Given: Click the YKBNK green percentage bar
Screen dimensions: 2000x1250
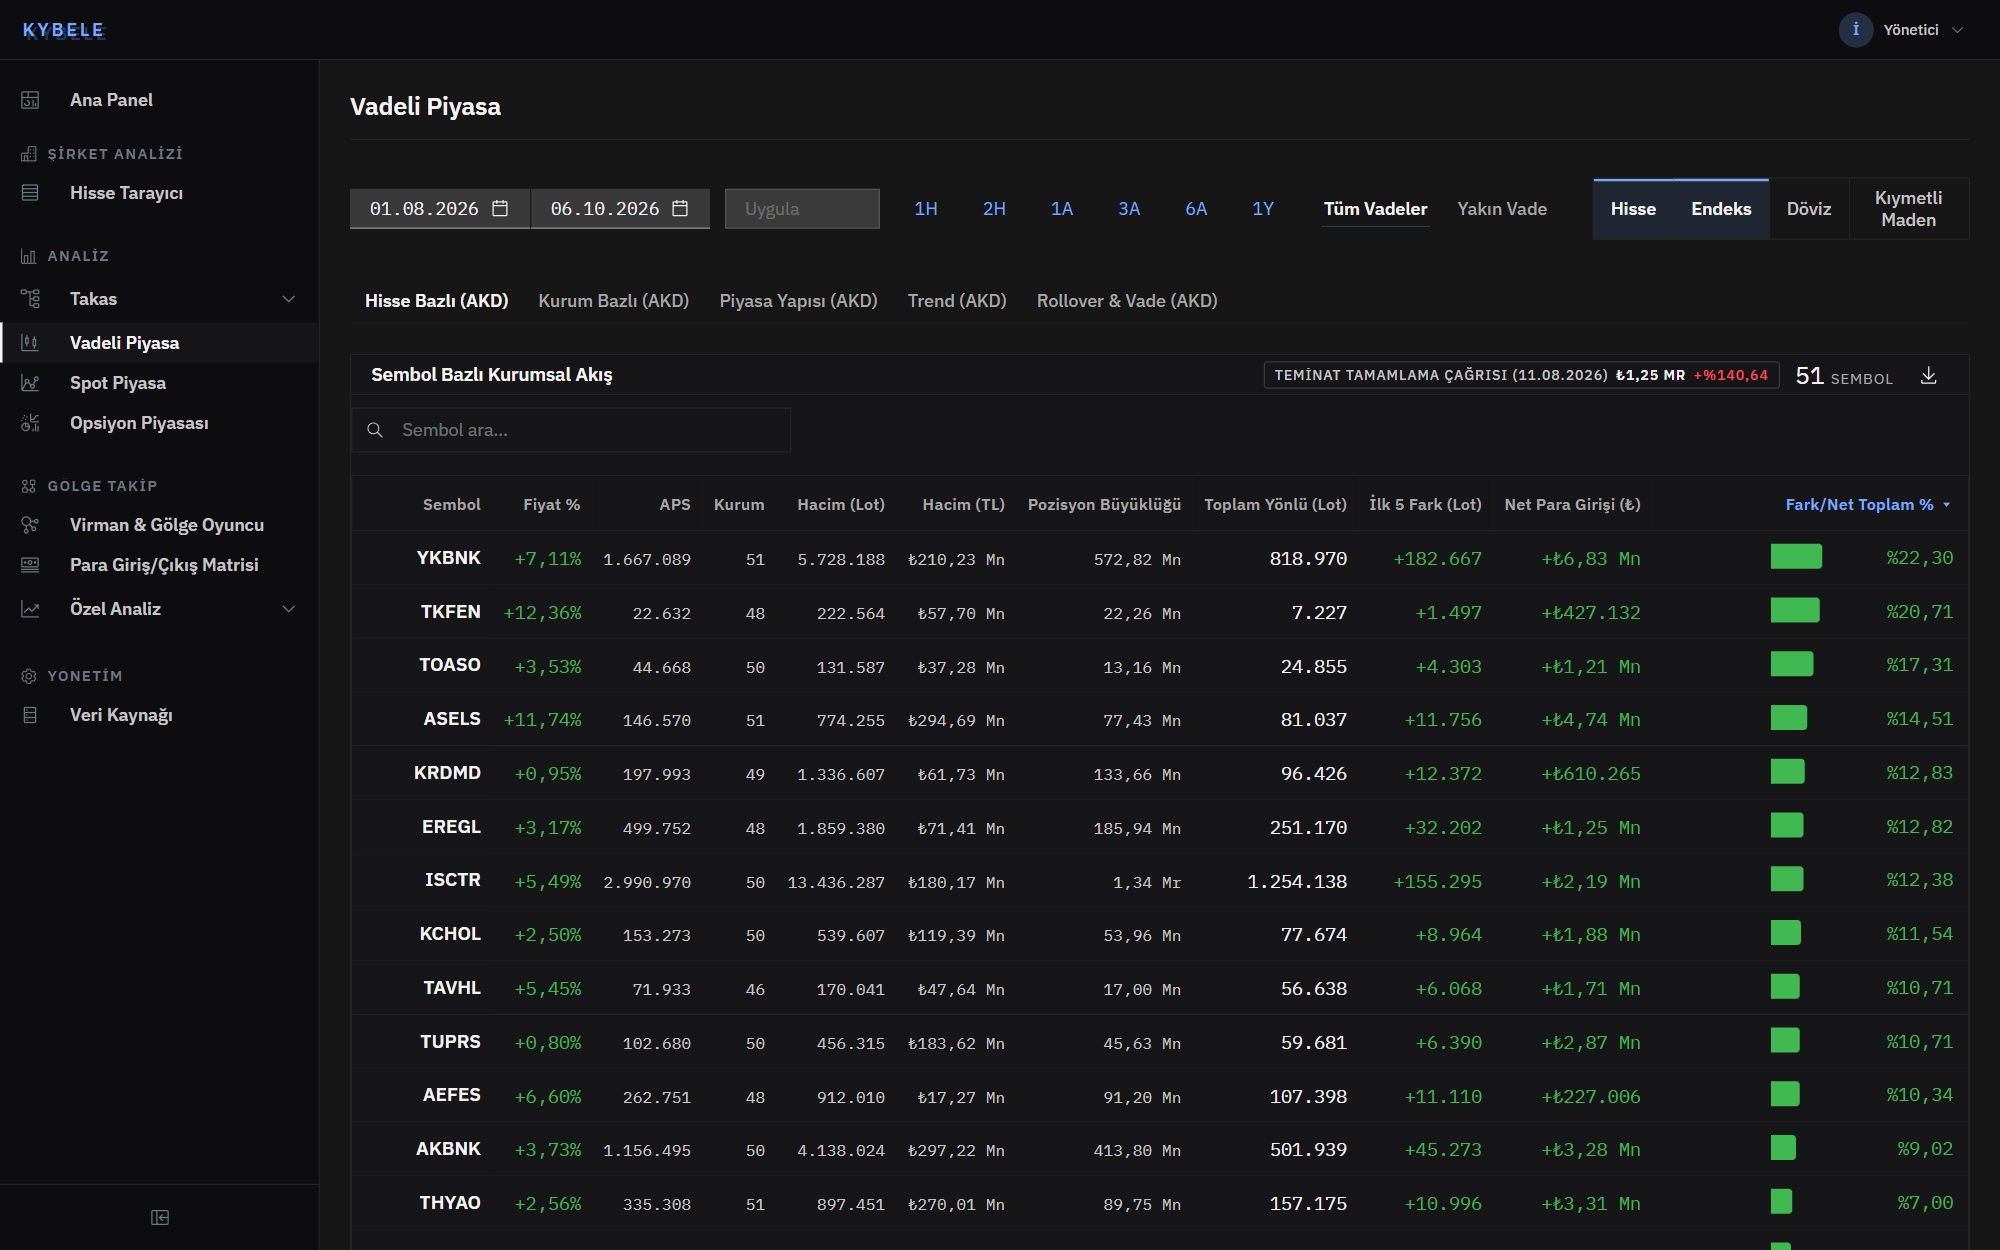Looking at the screenshot, I should (x=1796, y=557).
